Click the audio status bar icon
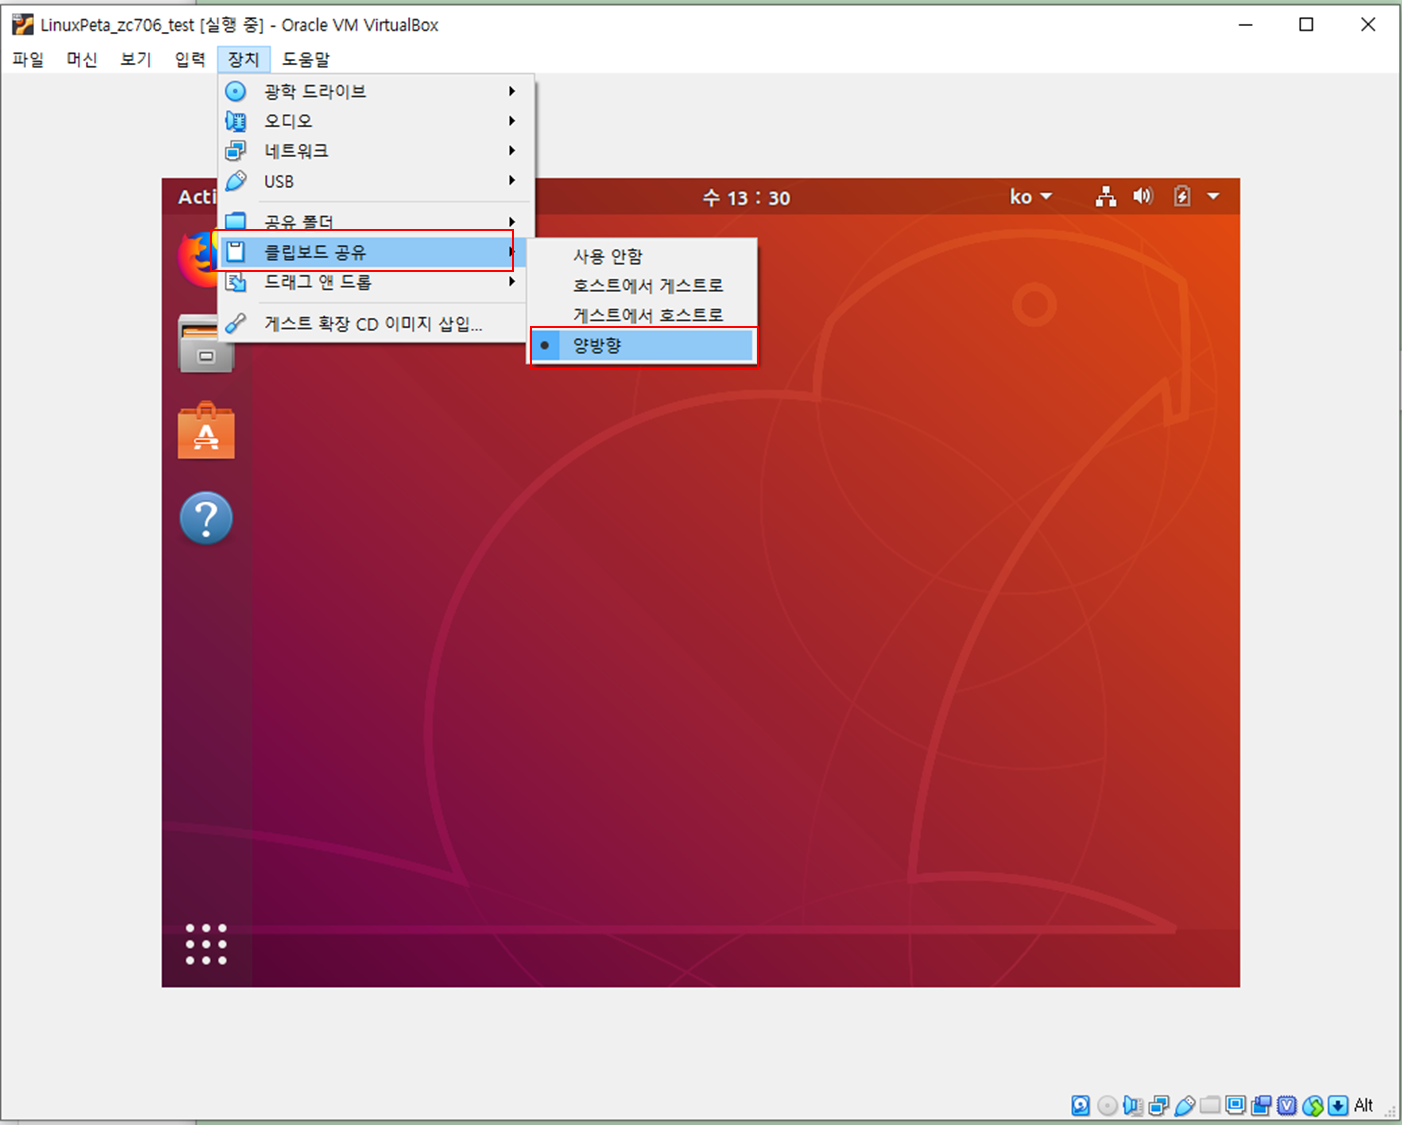 coord(1133,1105)
